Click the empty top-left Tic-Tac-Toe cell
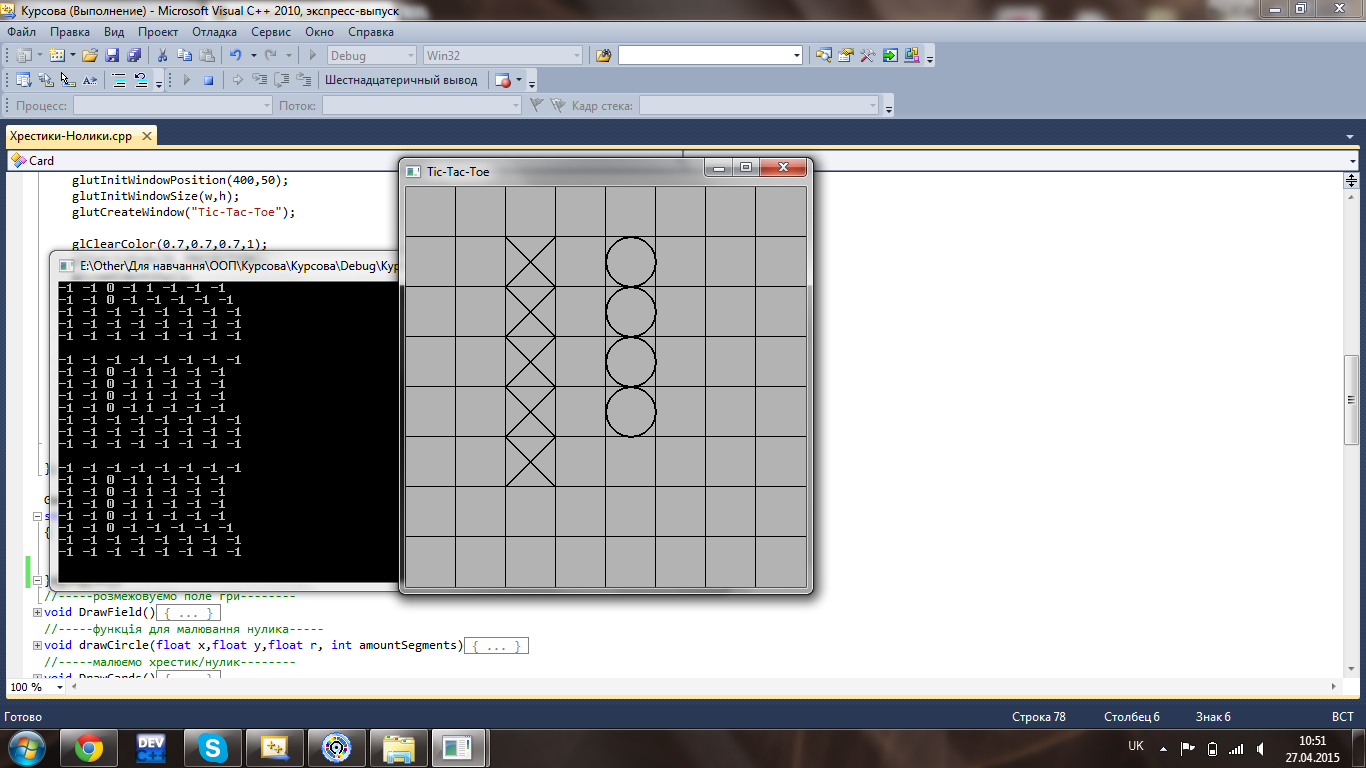This screenshot has height=768, width=1366. coord(430,211)
